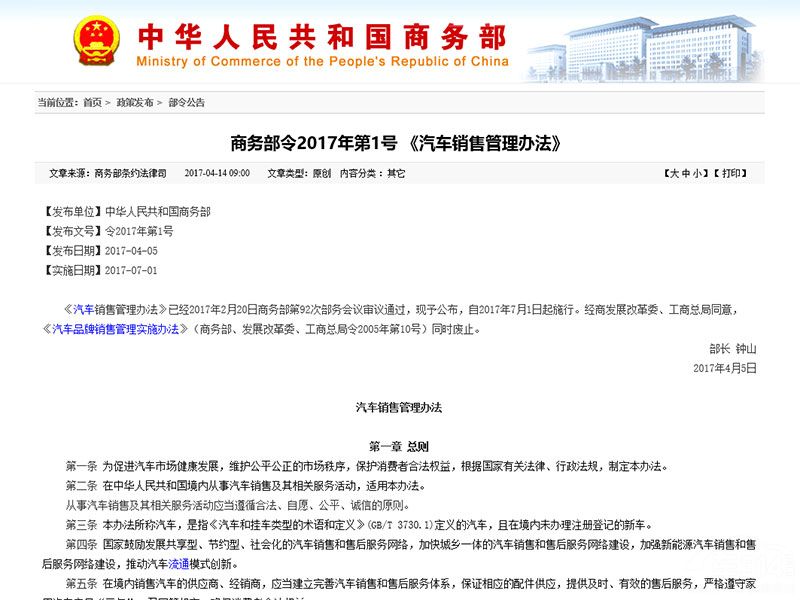Open 政策发布 breadcrumb link

tap(135, 102)
